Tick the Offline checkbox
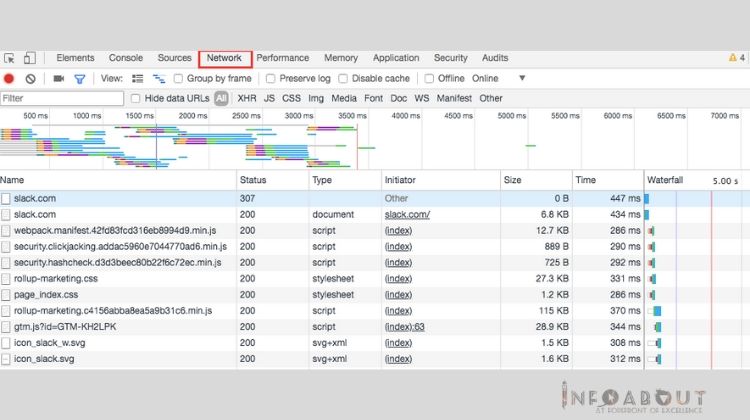750x420 pixels. (x=429, y=78)
